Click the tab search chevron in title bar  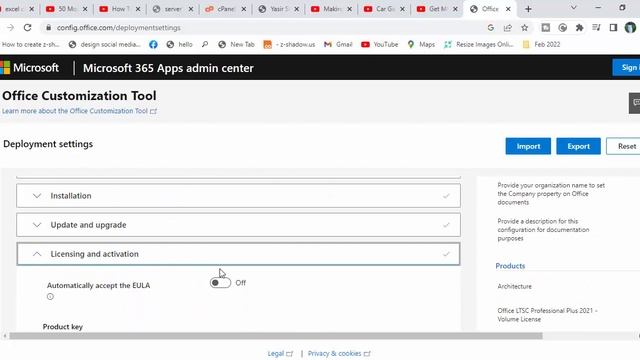coord(573,8)
